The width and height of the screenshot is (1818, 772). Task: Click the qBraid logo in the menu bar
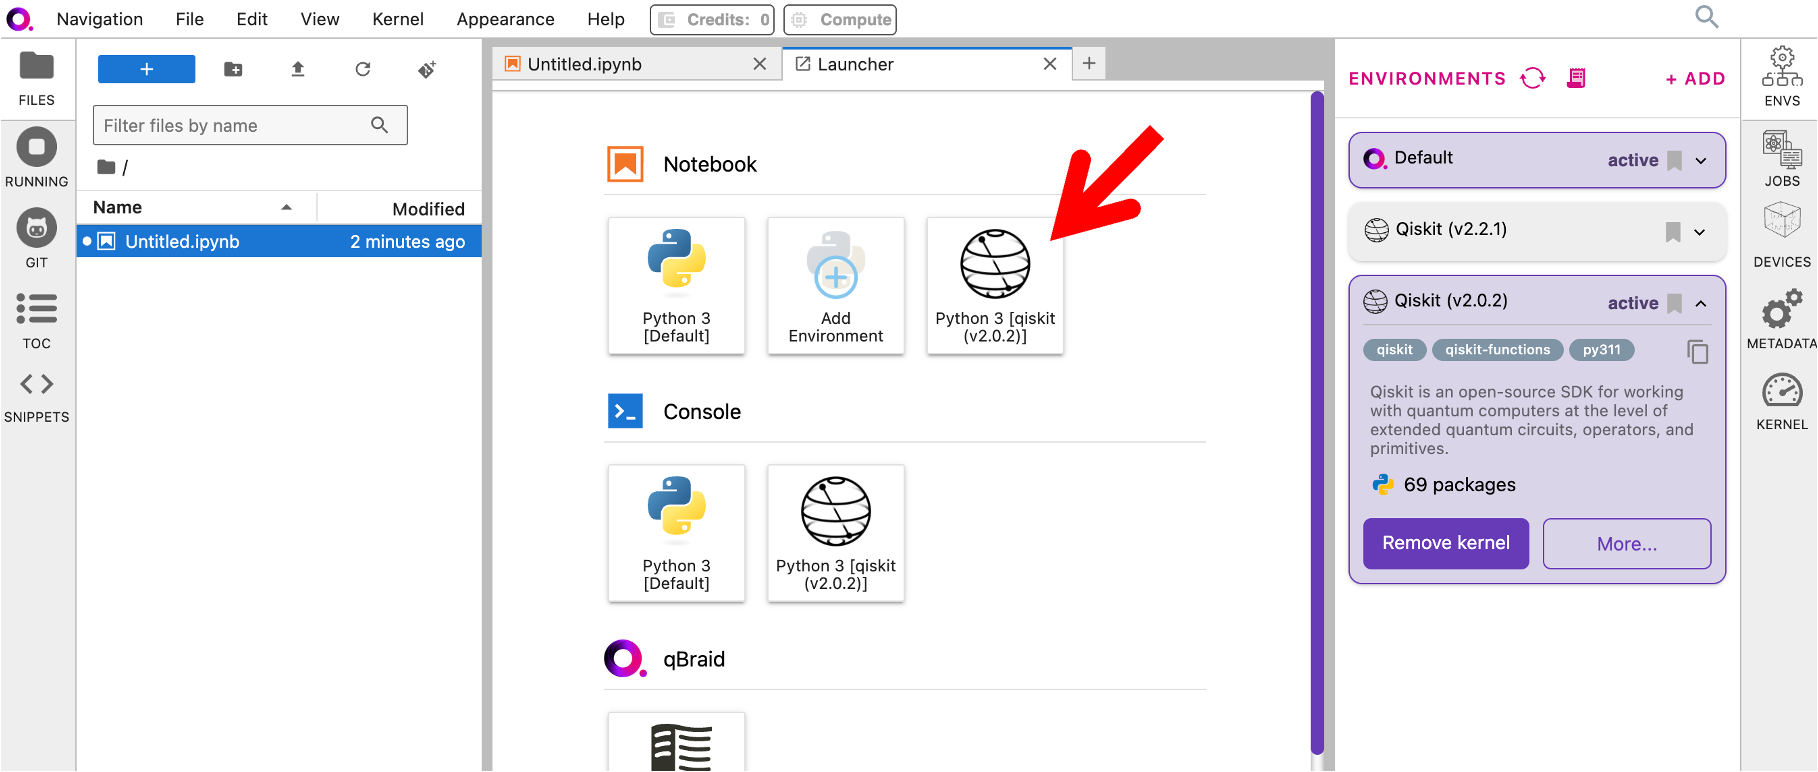pyautogui.click(x=20, y=19)
